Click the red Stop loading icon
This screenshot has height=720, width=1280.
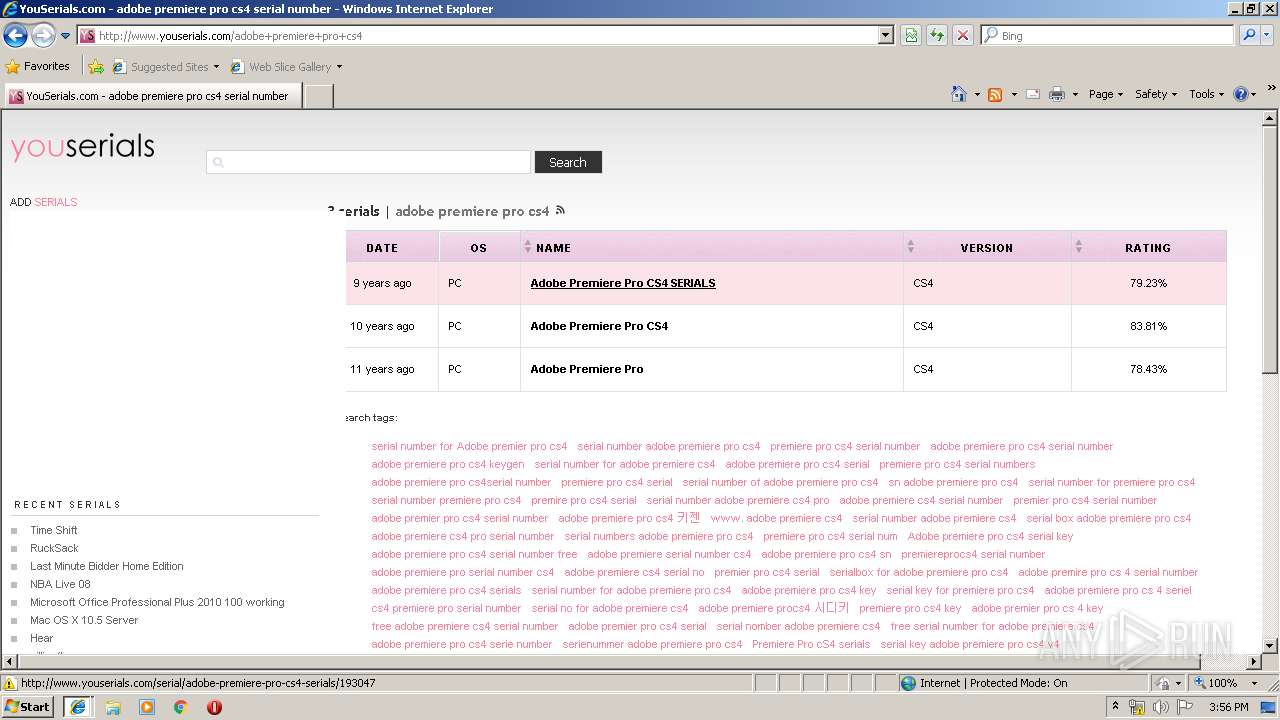click(x=963, y=35)
